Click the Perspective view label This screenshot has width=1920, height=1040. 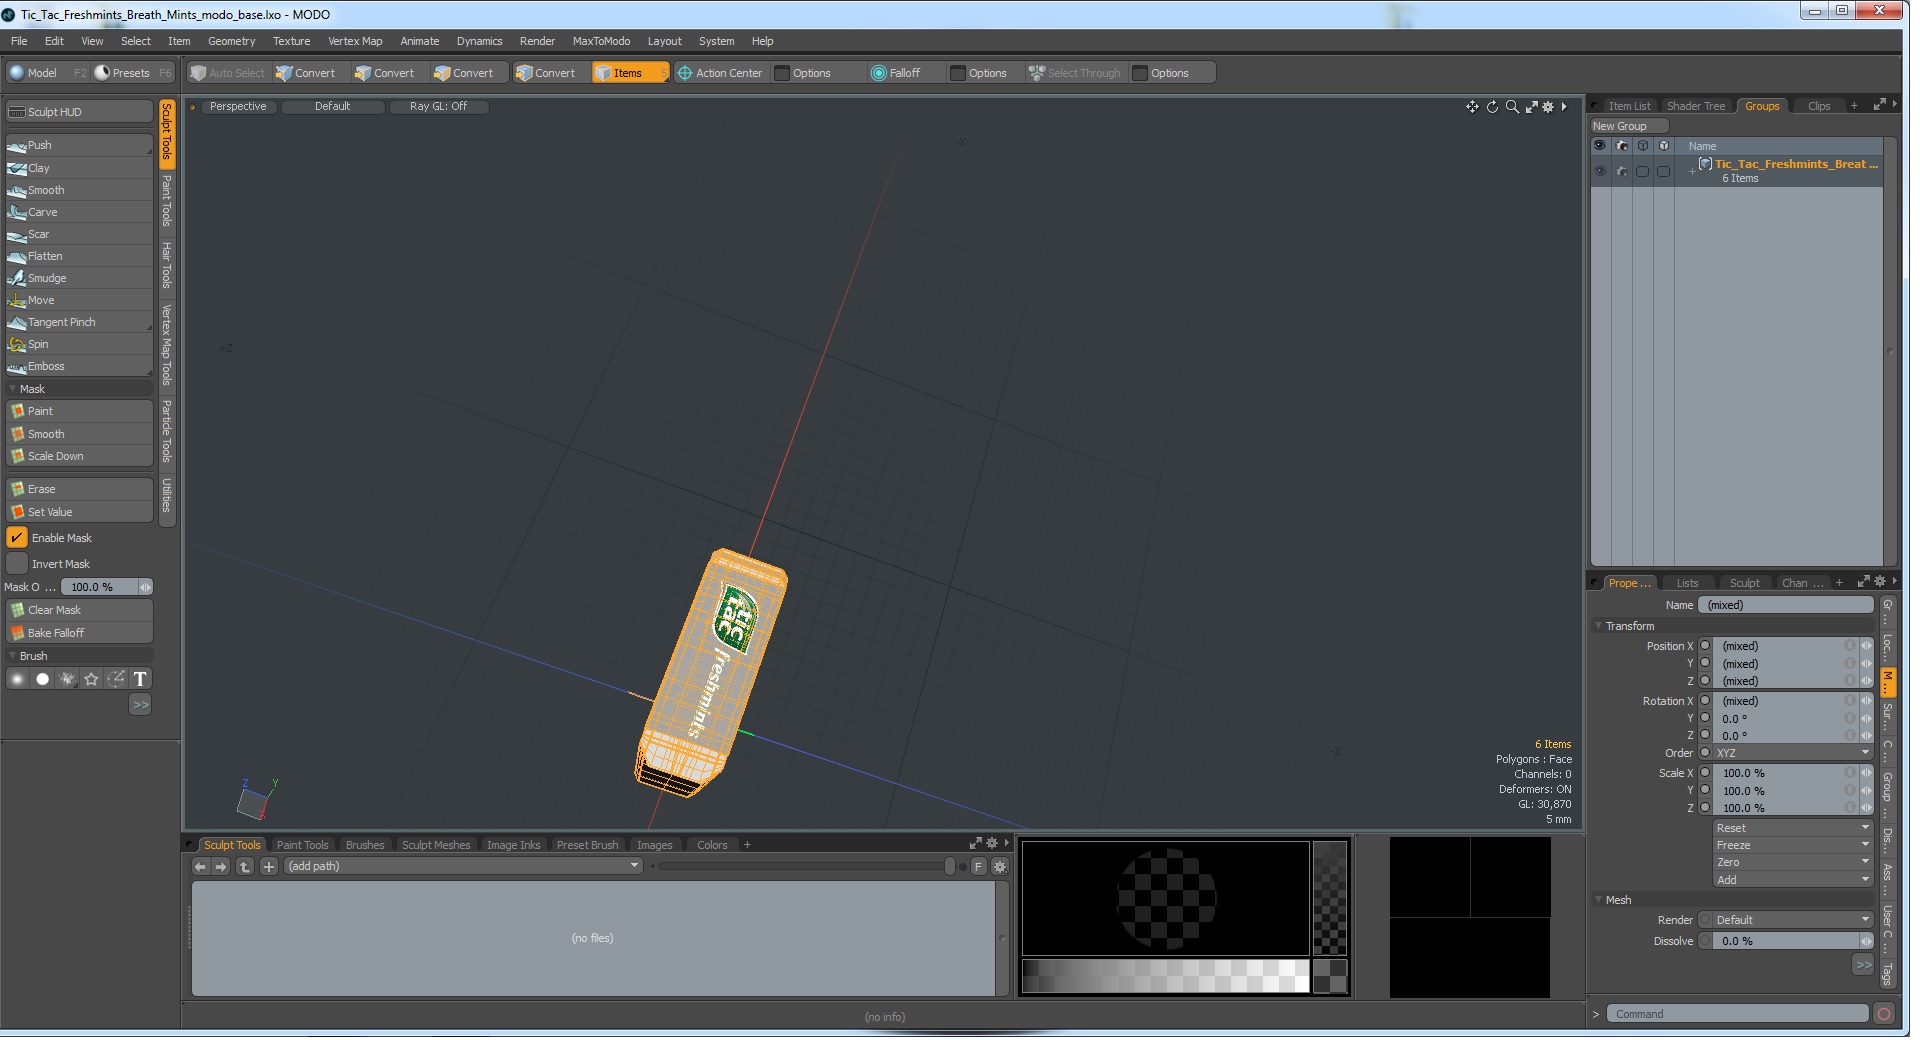[x=238, y=107]
